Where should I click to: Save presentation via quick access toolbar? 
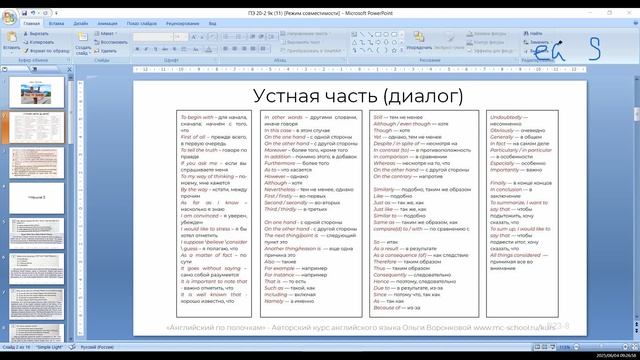coord(24,13)
